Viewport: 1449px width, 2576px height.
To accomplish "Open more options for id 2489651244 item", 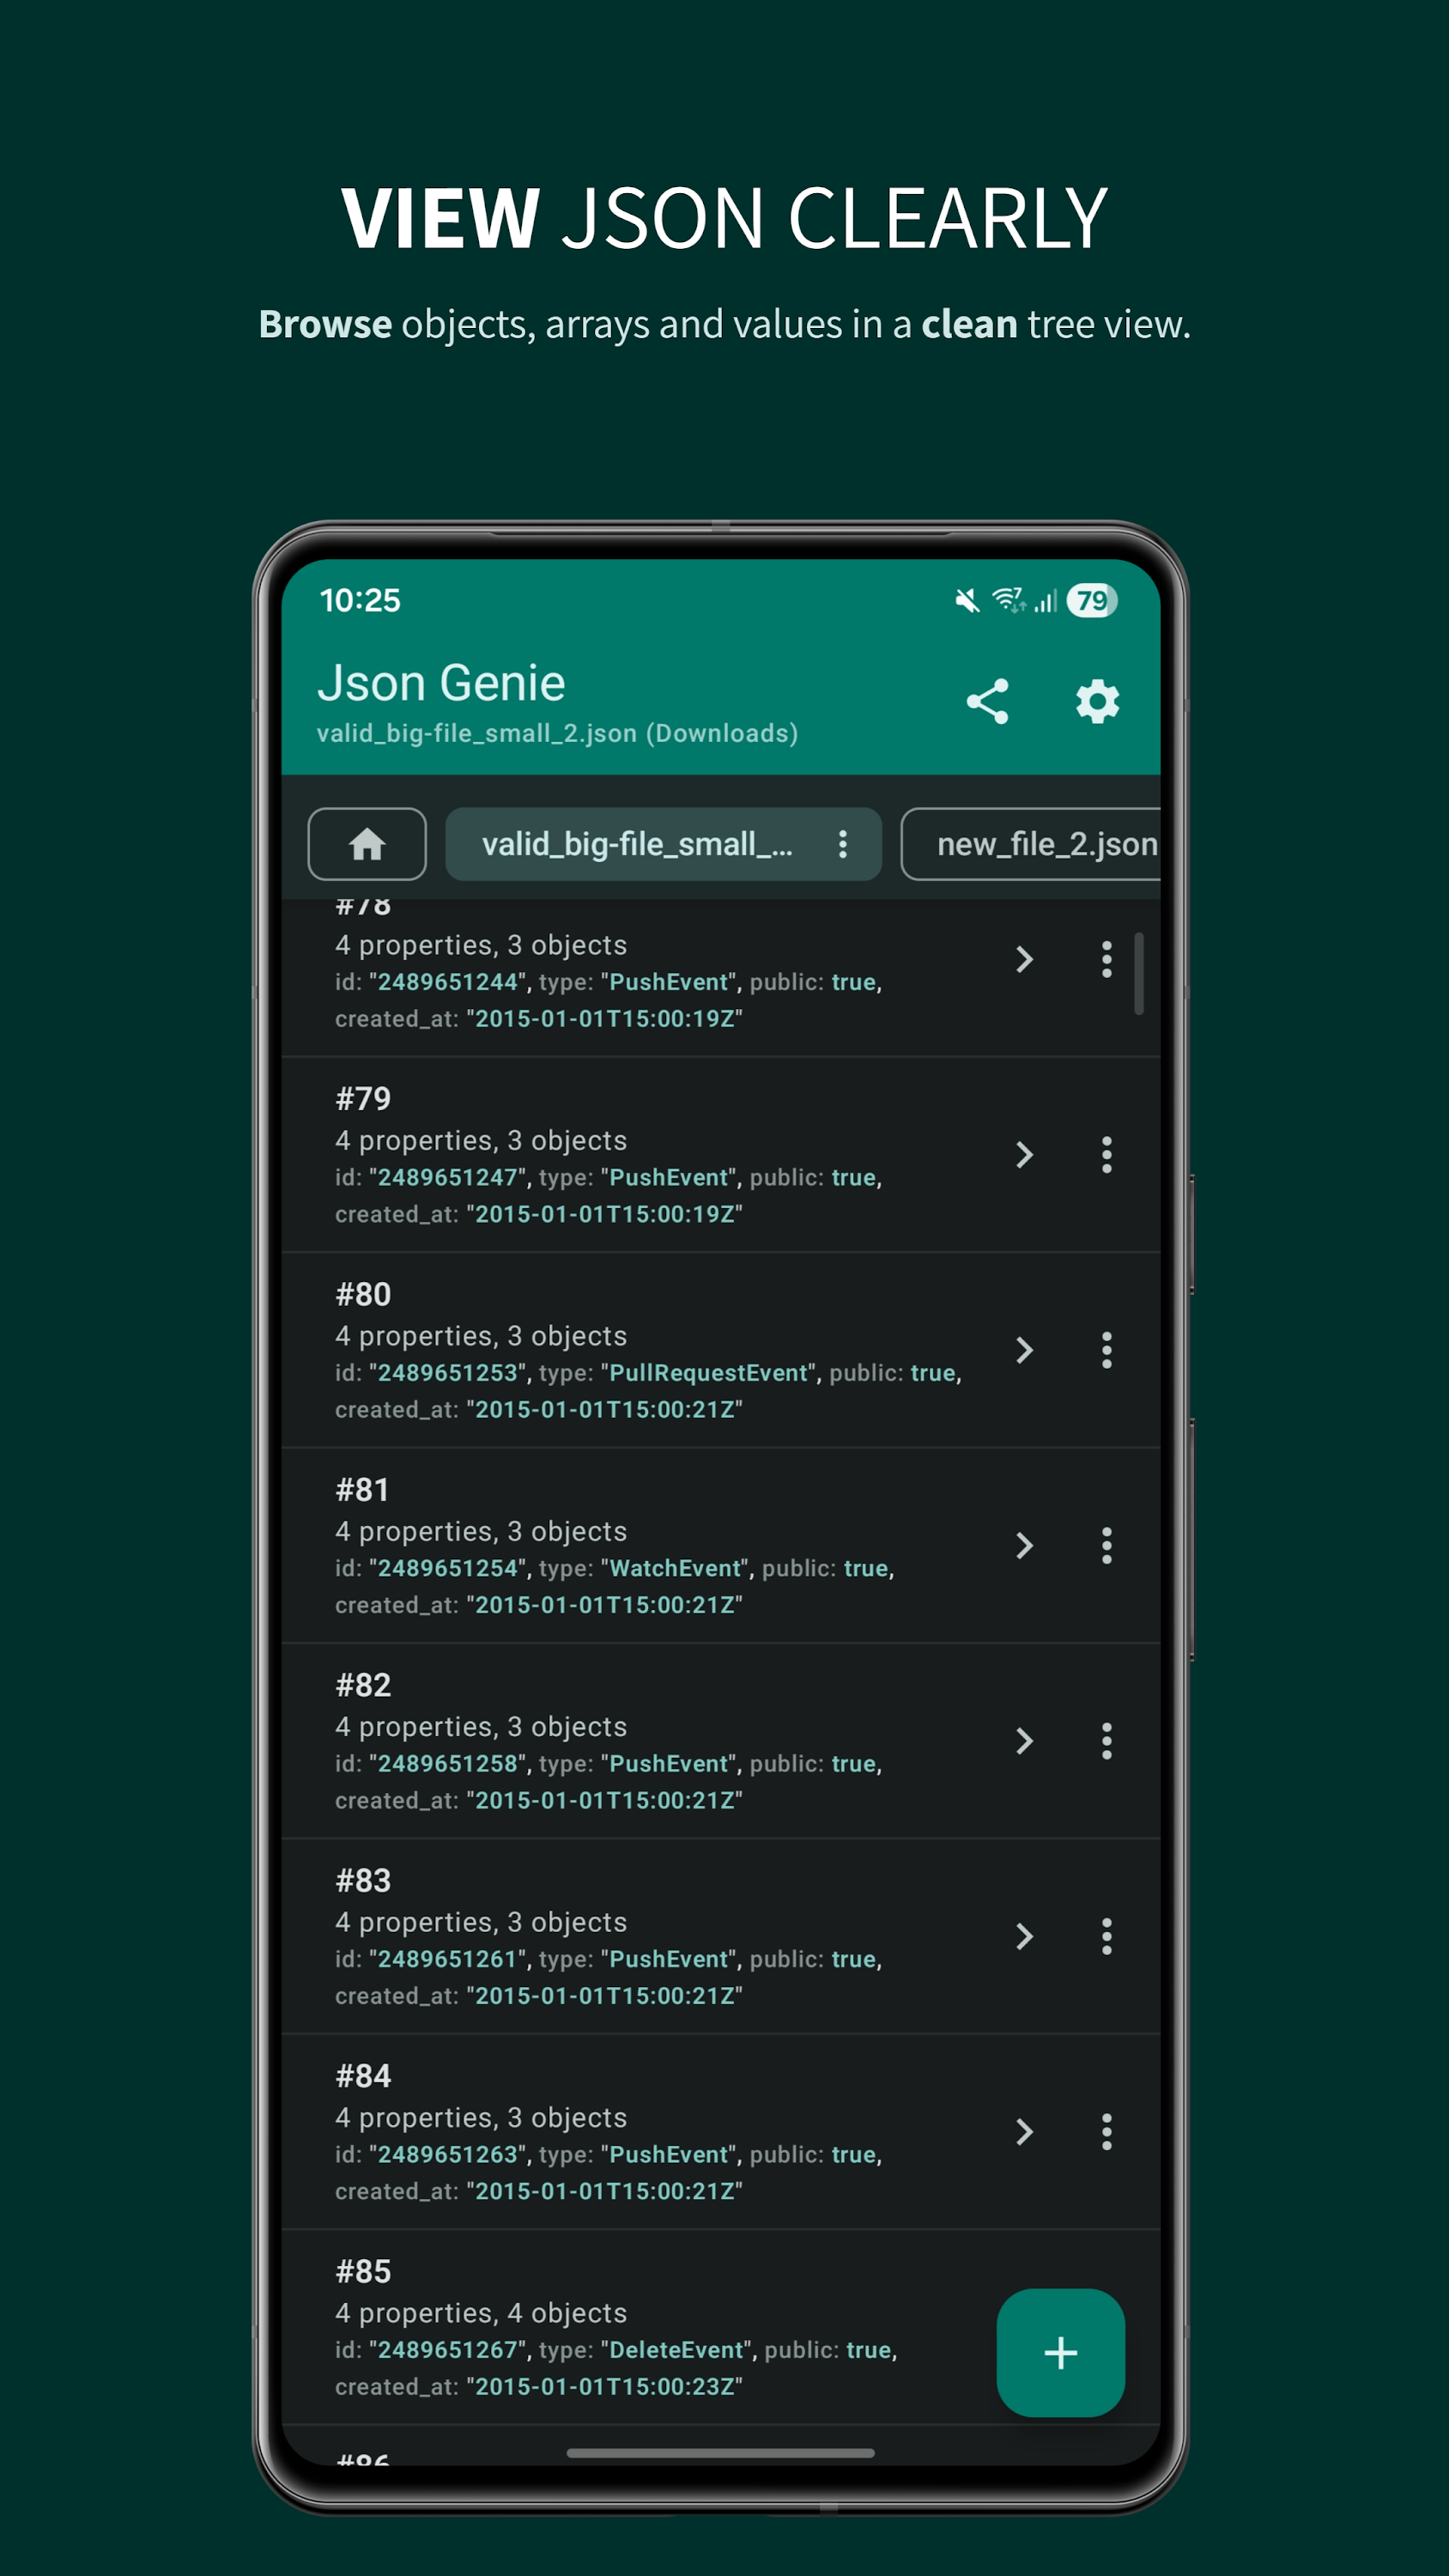I will click(x=1106, y=960).
